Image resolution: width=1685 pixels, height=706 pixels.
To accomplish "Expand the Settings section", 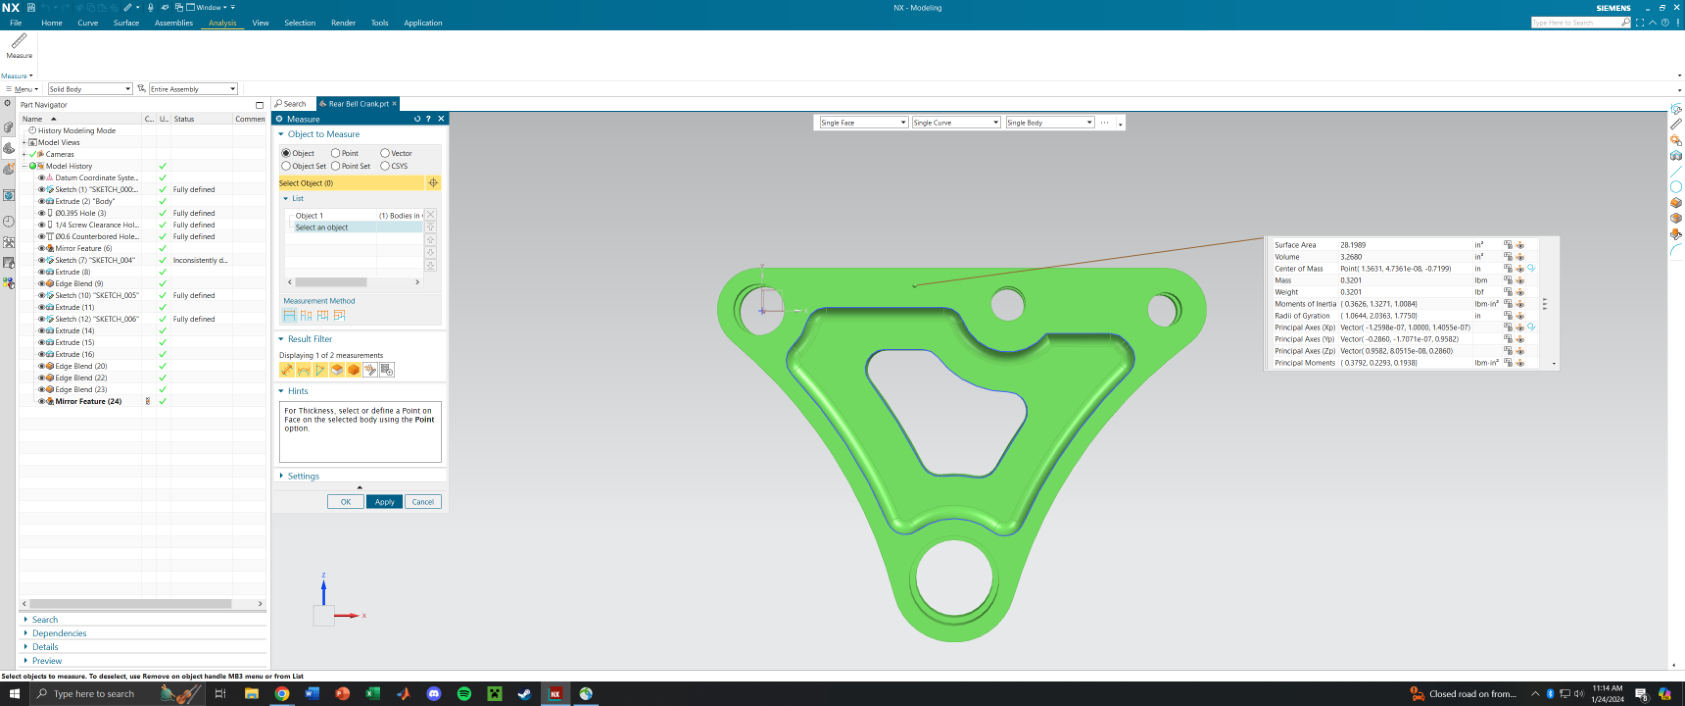I will (281, 476).
